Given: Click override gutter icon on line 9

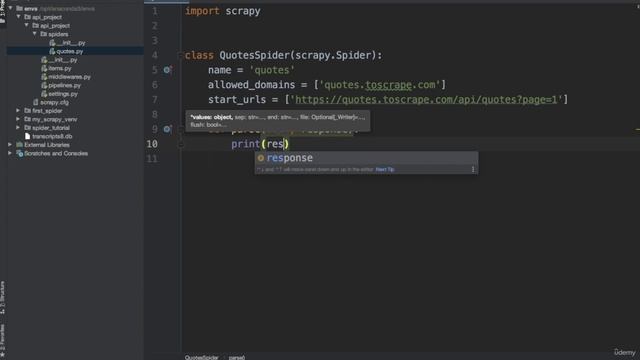Looking at the screenshot, I should point(167,129).
